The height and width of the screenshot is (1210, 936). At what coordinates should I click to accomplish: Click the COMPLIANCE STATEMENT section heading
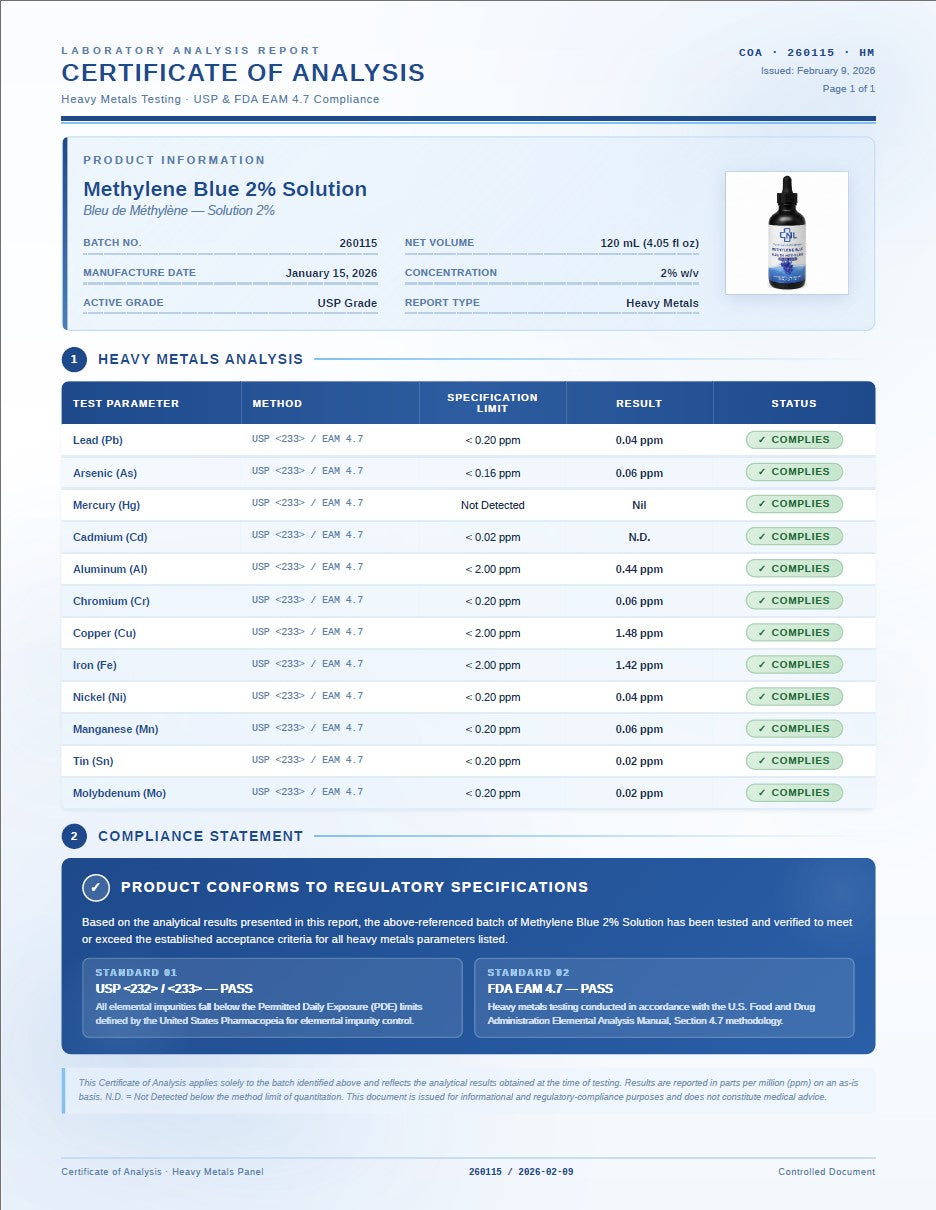[x=200, y=836]
